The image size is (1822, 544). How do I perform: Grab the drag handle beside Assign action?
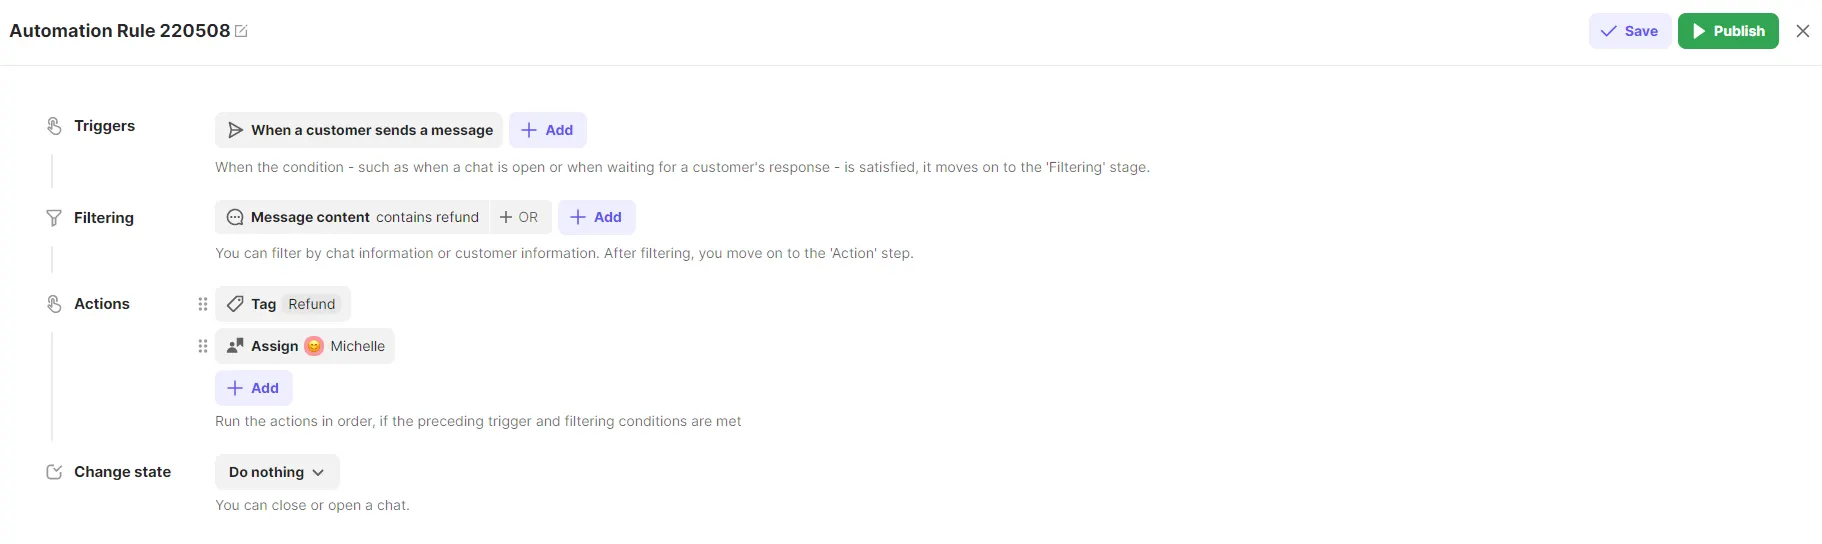[203, 346]
